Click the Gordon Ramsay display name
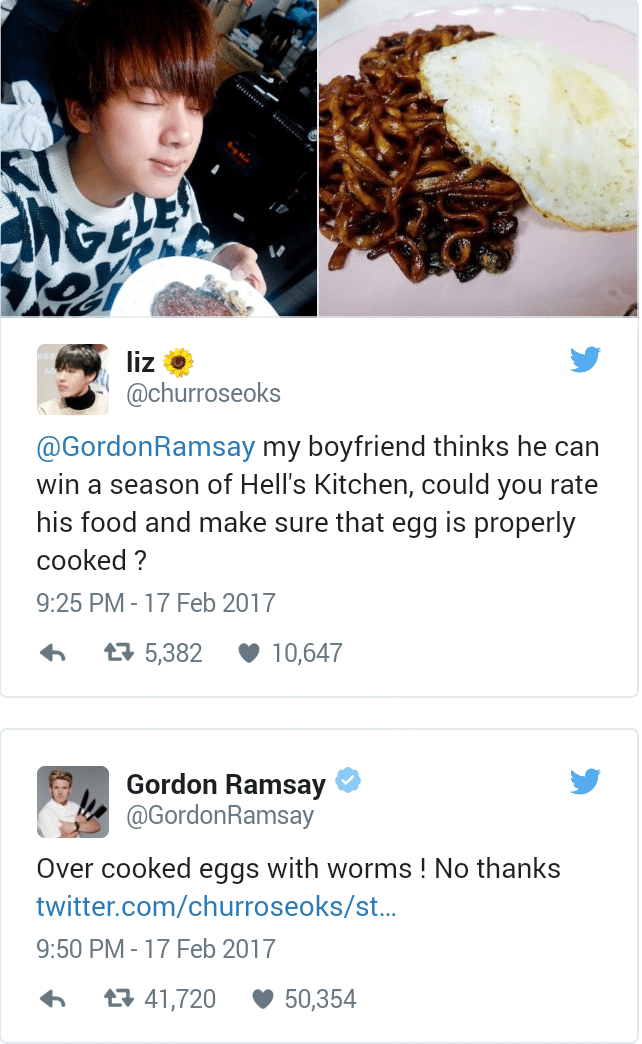The height and width of the screenshot is (1044, 642). [x=226, y=784]
